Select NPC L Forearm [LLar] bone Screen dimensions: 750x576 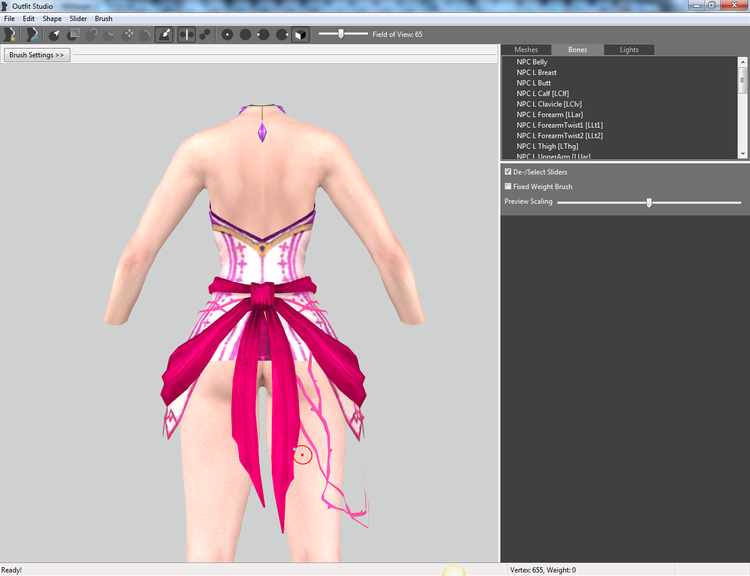coord(550,114)
